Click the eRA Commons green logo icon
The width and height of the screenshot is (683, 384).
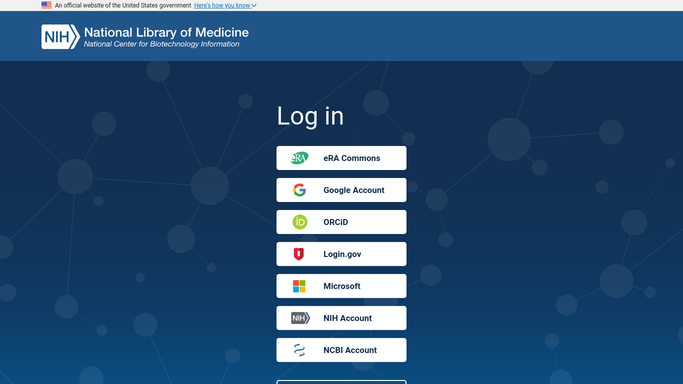pyautogui.click(x=299, y=158)
